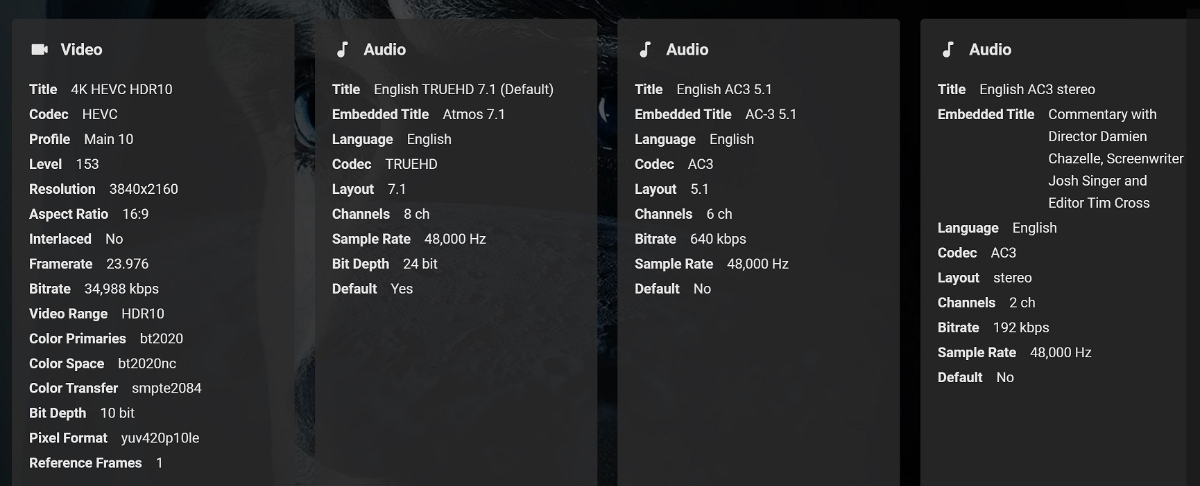1200x486 pixels.
Task: Click the 34,988 kbps bitrate value
Action: point(122,289)
